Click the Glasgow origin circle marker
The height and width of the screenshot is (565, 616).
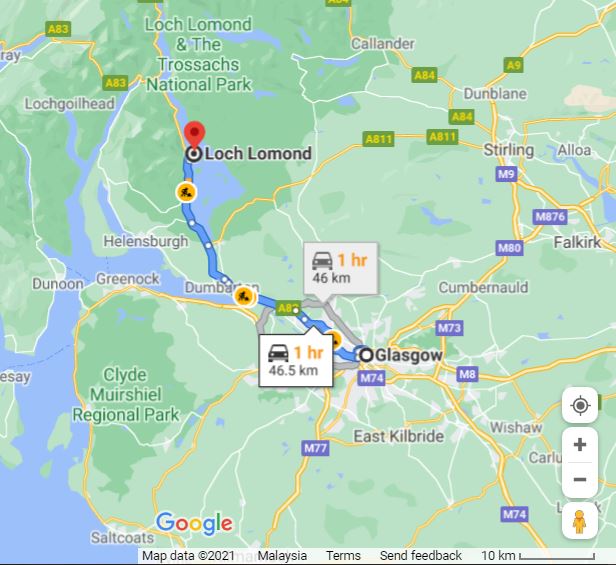pos(367,355)
